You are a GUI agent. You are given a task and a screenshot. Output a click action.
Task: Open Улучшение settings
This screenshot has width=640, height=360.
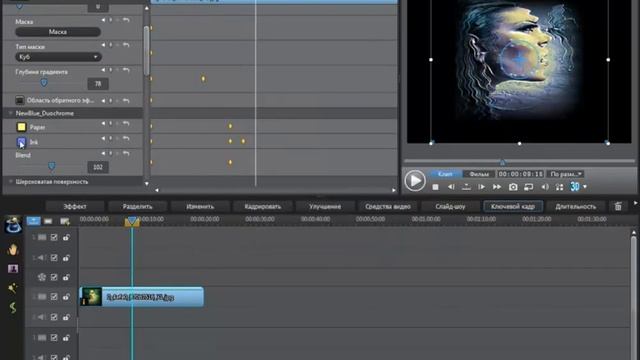pos(325,207)
